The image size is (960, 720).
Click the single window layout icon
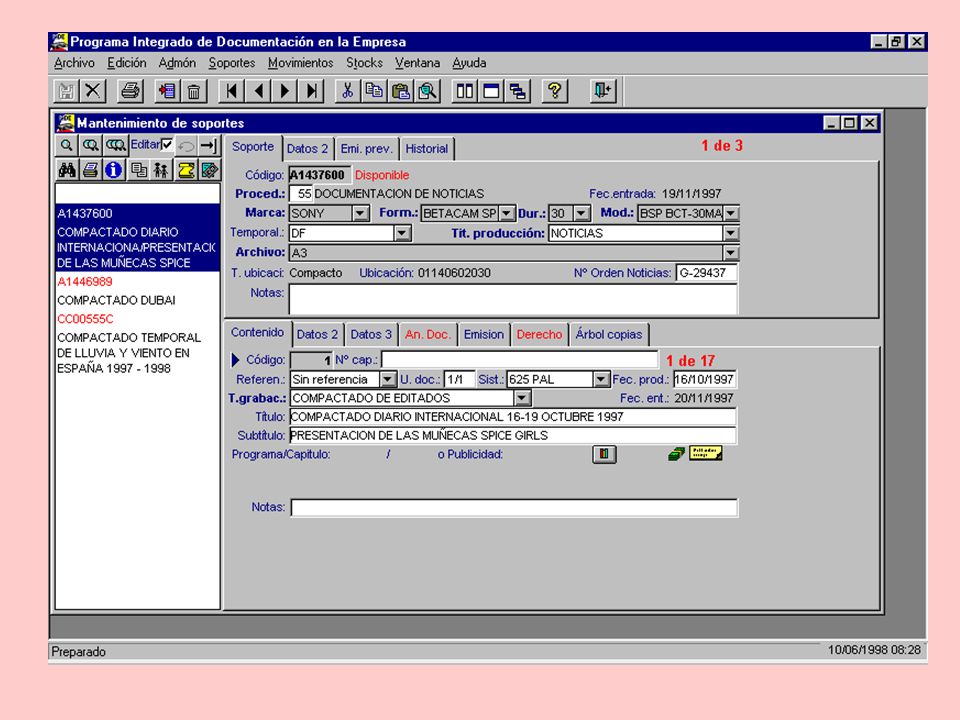coord(492,91)
